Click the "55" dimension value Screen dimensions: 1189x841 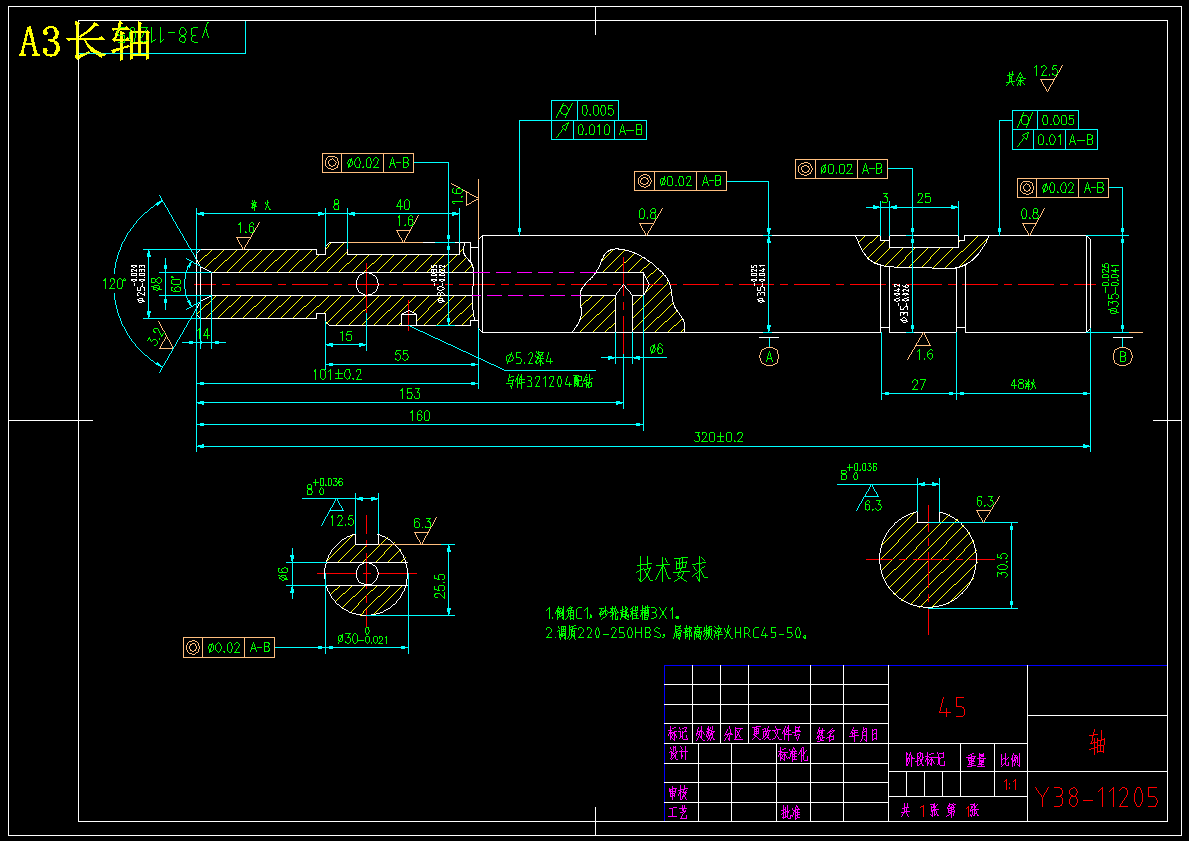[402, 355]
